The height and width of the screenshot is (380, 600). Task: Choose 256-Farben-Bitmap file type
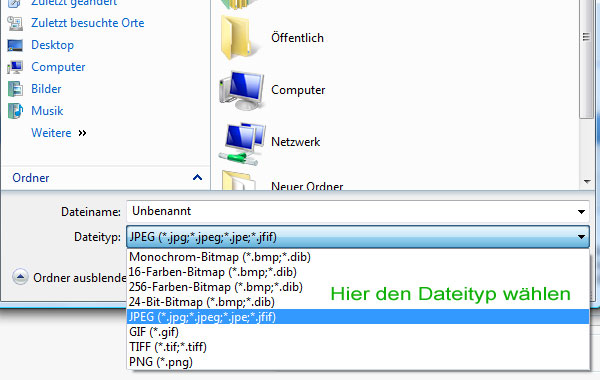click(x=358, y=287)
